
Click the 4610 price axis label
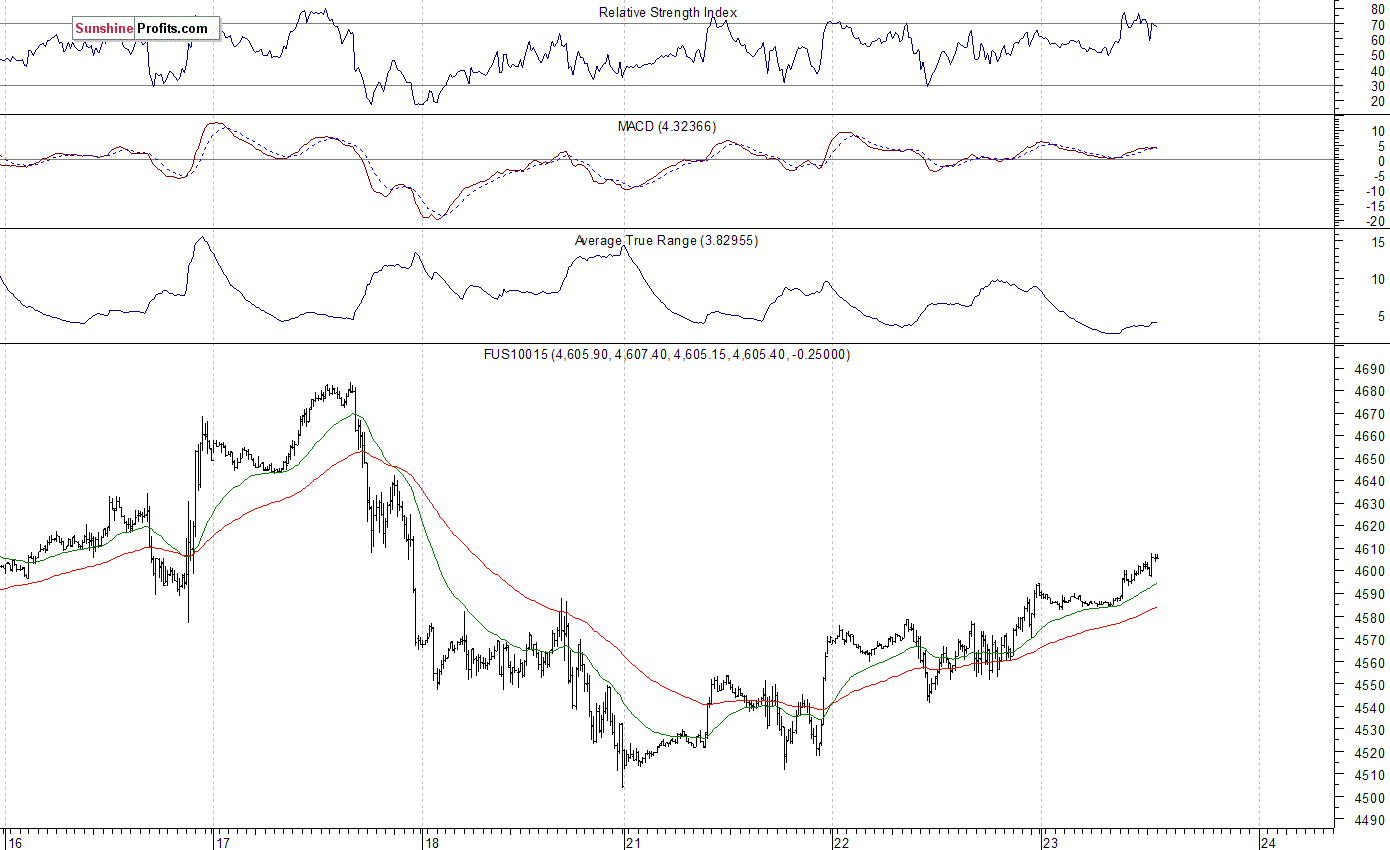[x=1370, y=550]
